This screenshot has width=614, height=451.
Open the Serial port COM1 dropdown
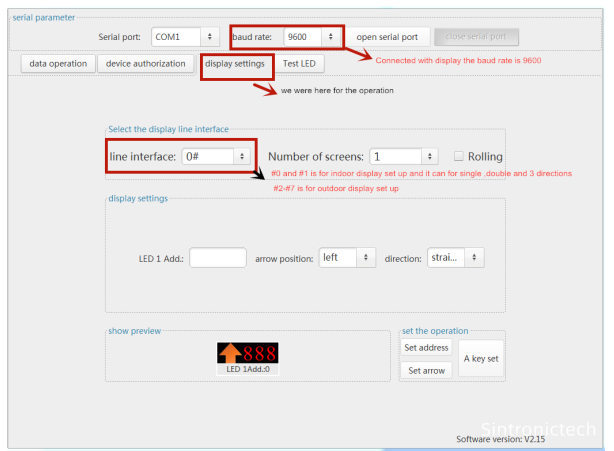[185, 36]
